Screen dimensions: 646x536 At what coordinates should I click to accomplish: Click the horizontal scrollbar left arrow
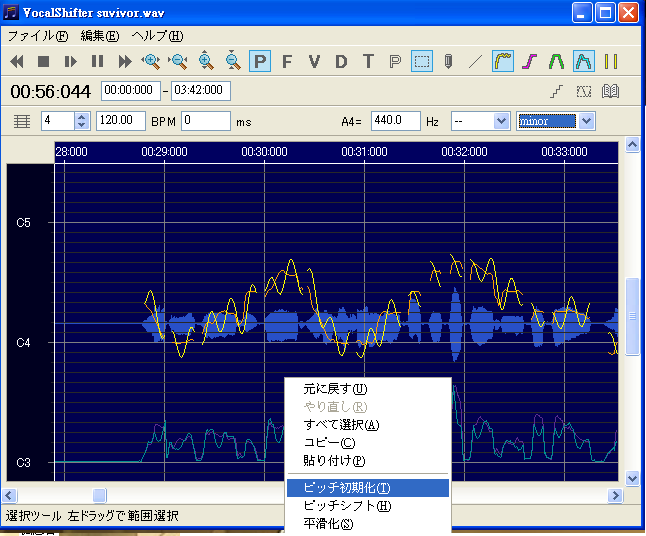click(9, 495)
